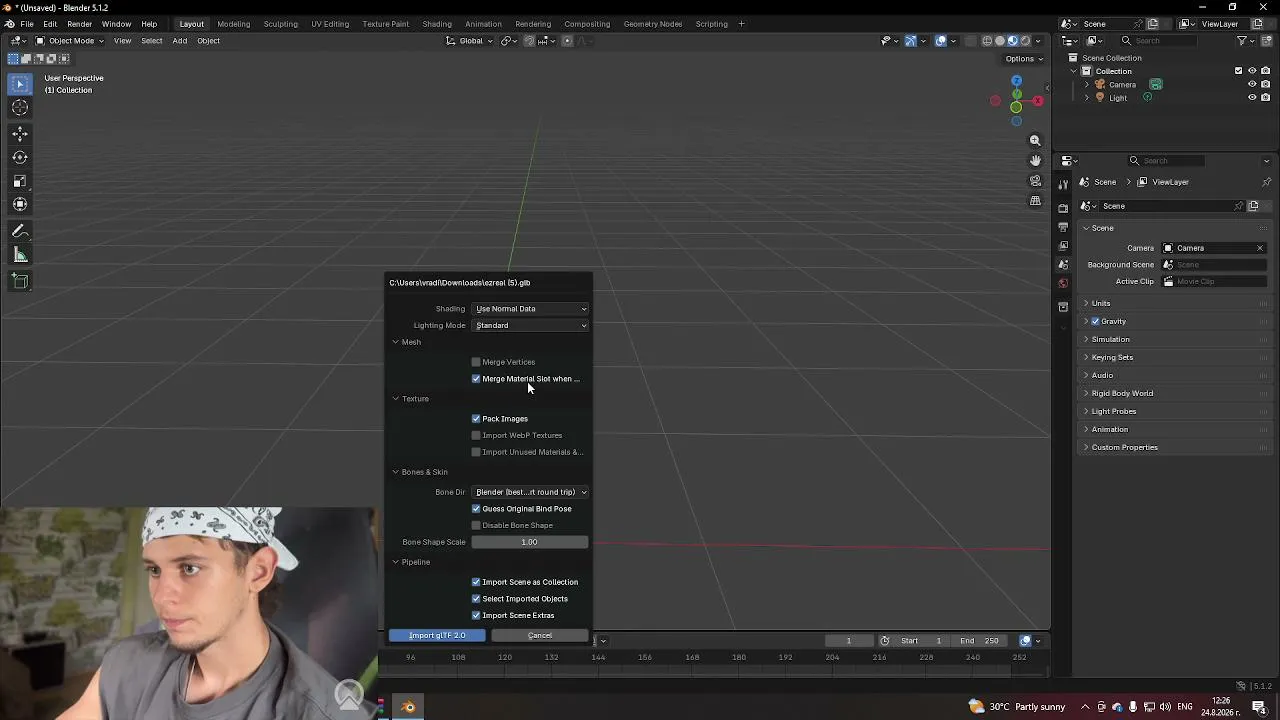The width and height of the screenshot is (1280, 720).
Task: Activate the Rotate tool
Action: click(x=20, y=157)
